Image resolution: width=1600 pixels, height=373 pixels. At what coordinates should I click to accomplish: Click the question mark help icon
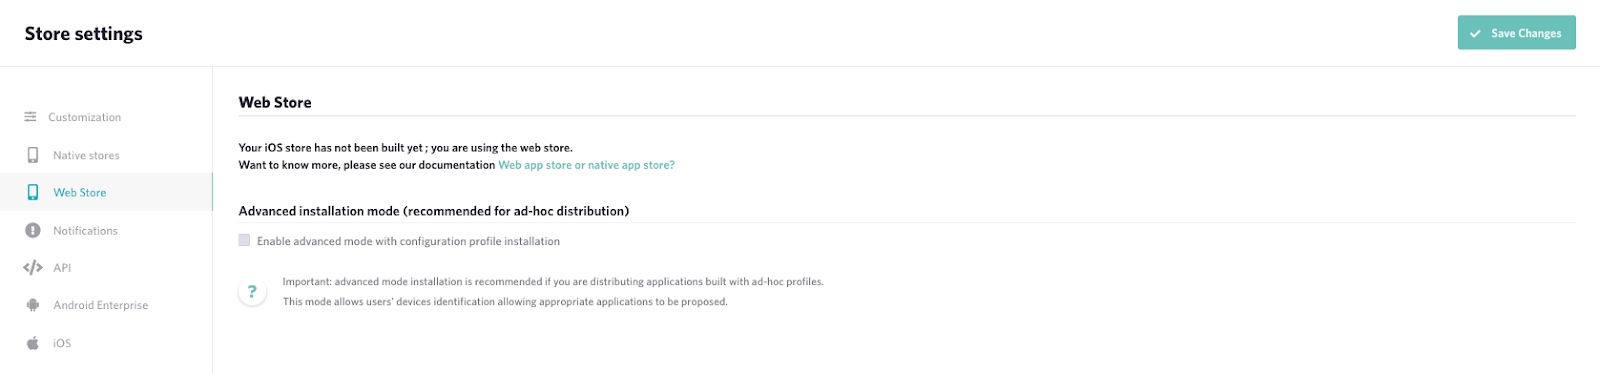point(252,292)
